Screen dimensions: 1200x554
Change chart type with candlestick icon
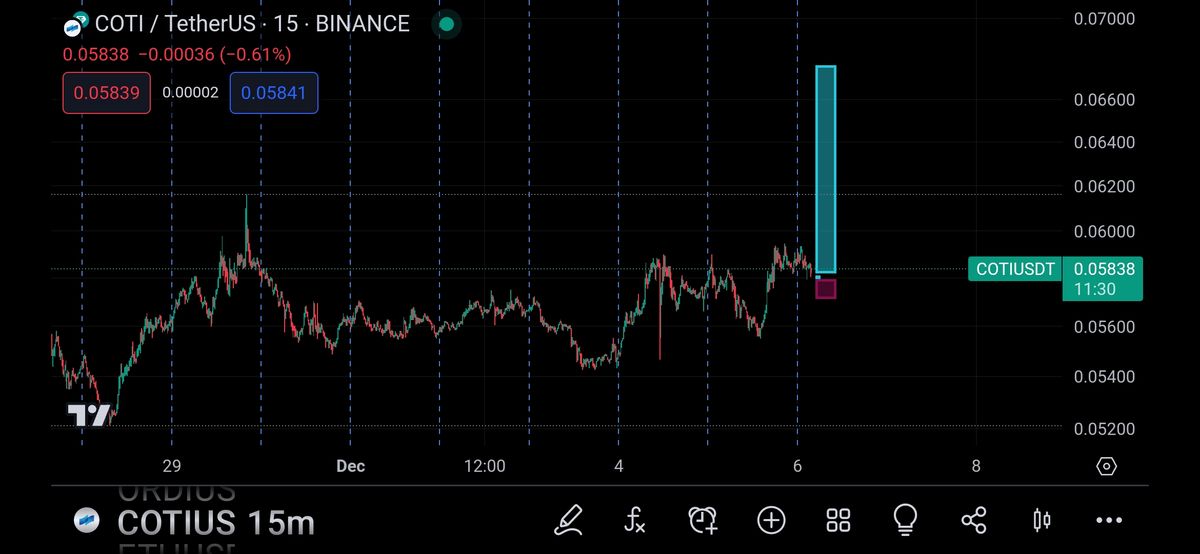(1041, 519)
